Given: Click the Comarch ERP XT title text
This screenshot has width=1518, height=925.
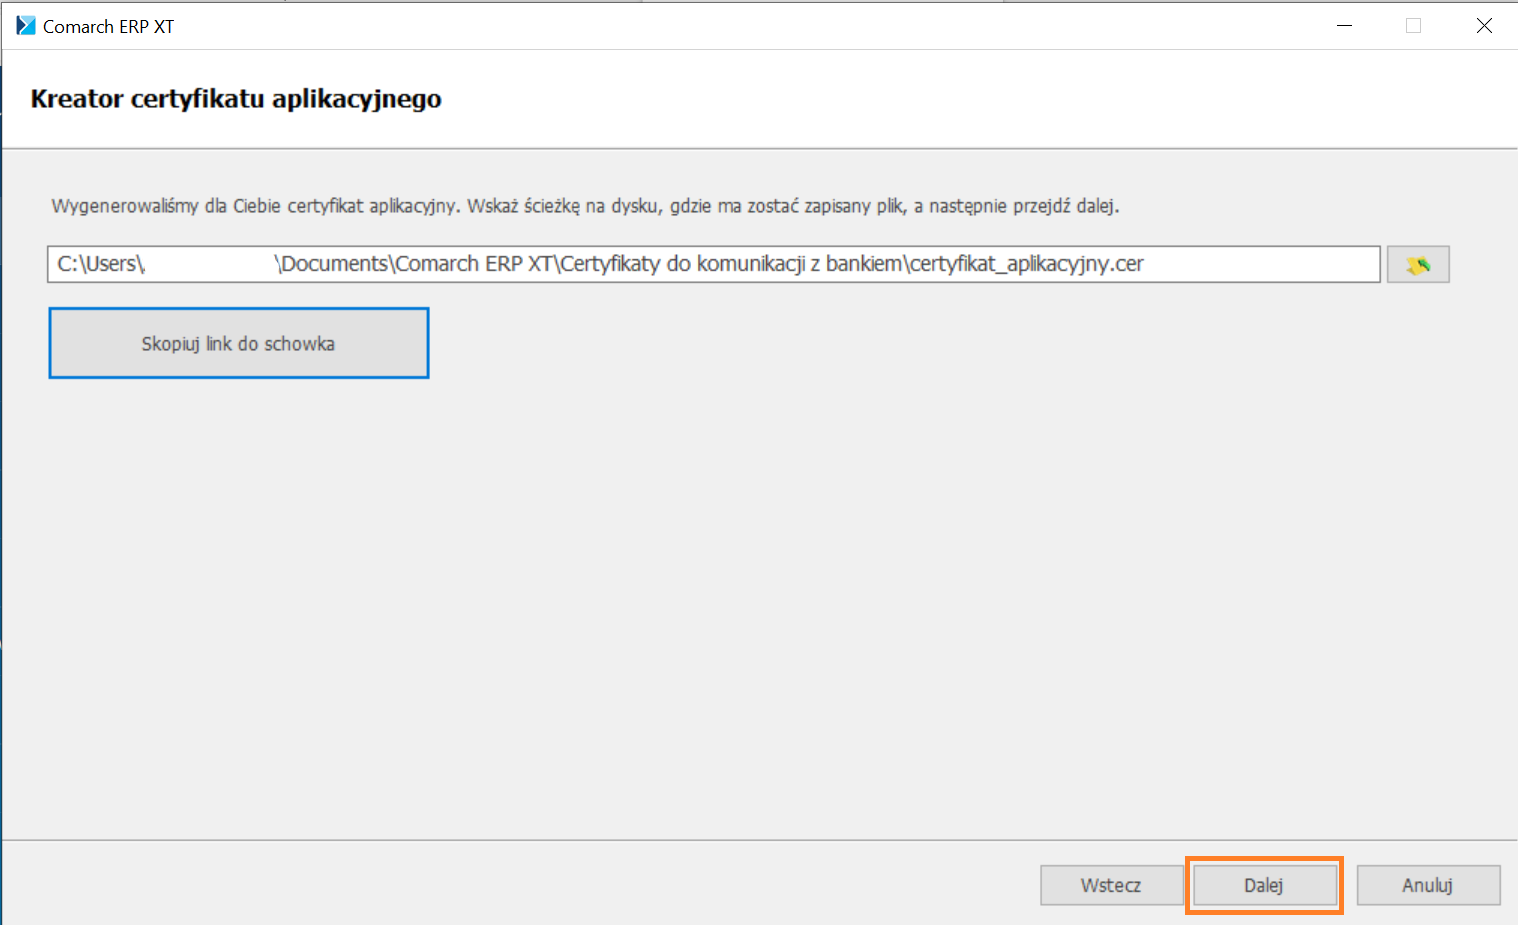Looking at the screenshot, I should click(x=108, y=27).
